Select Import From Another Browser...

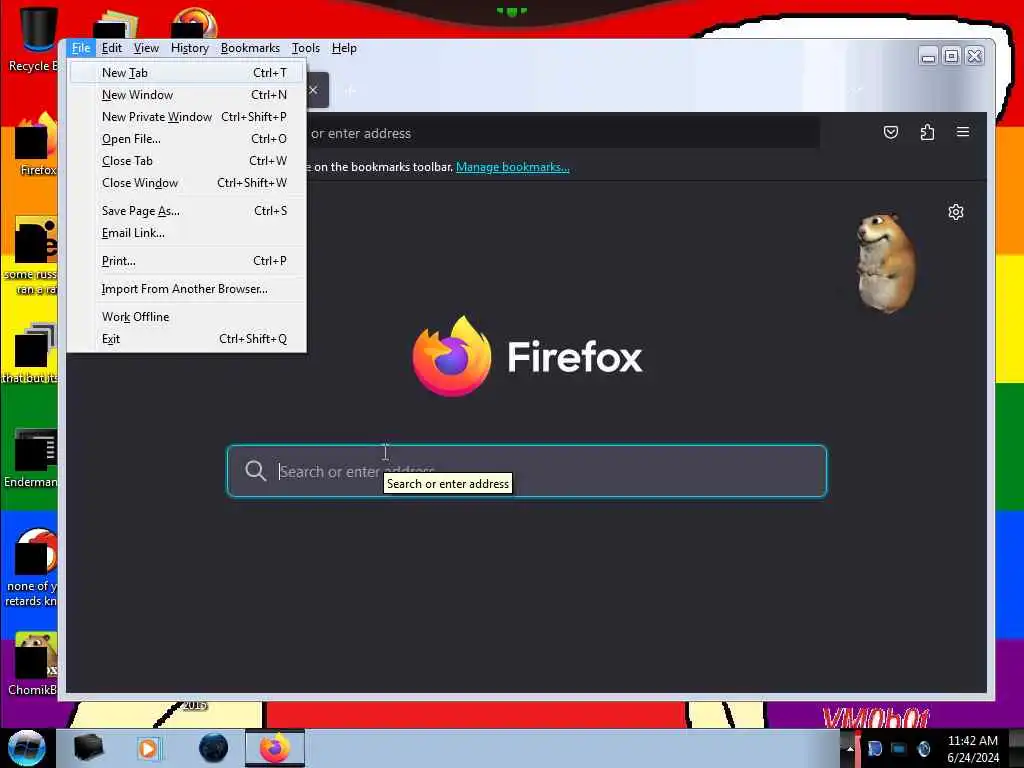tap(187, 289)
